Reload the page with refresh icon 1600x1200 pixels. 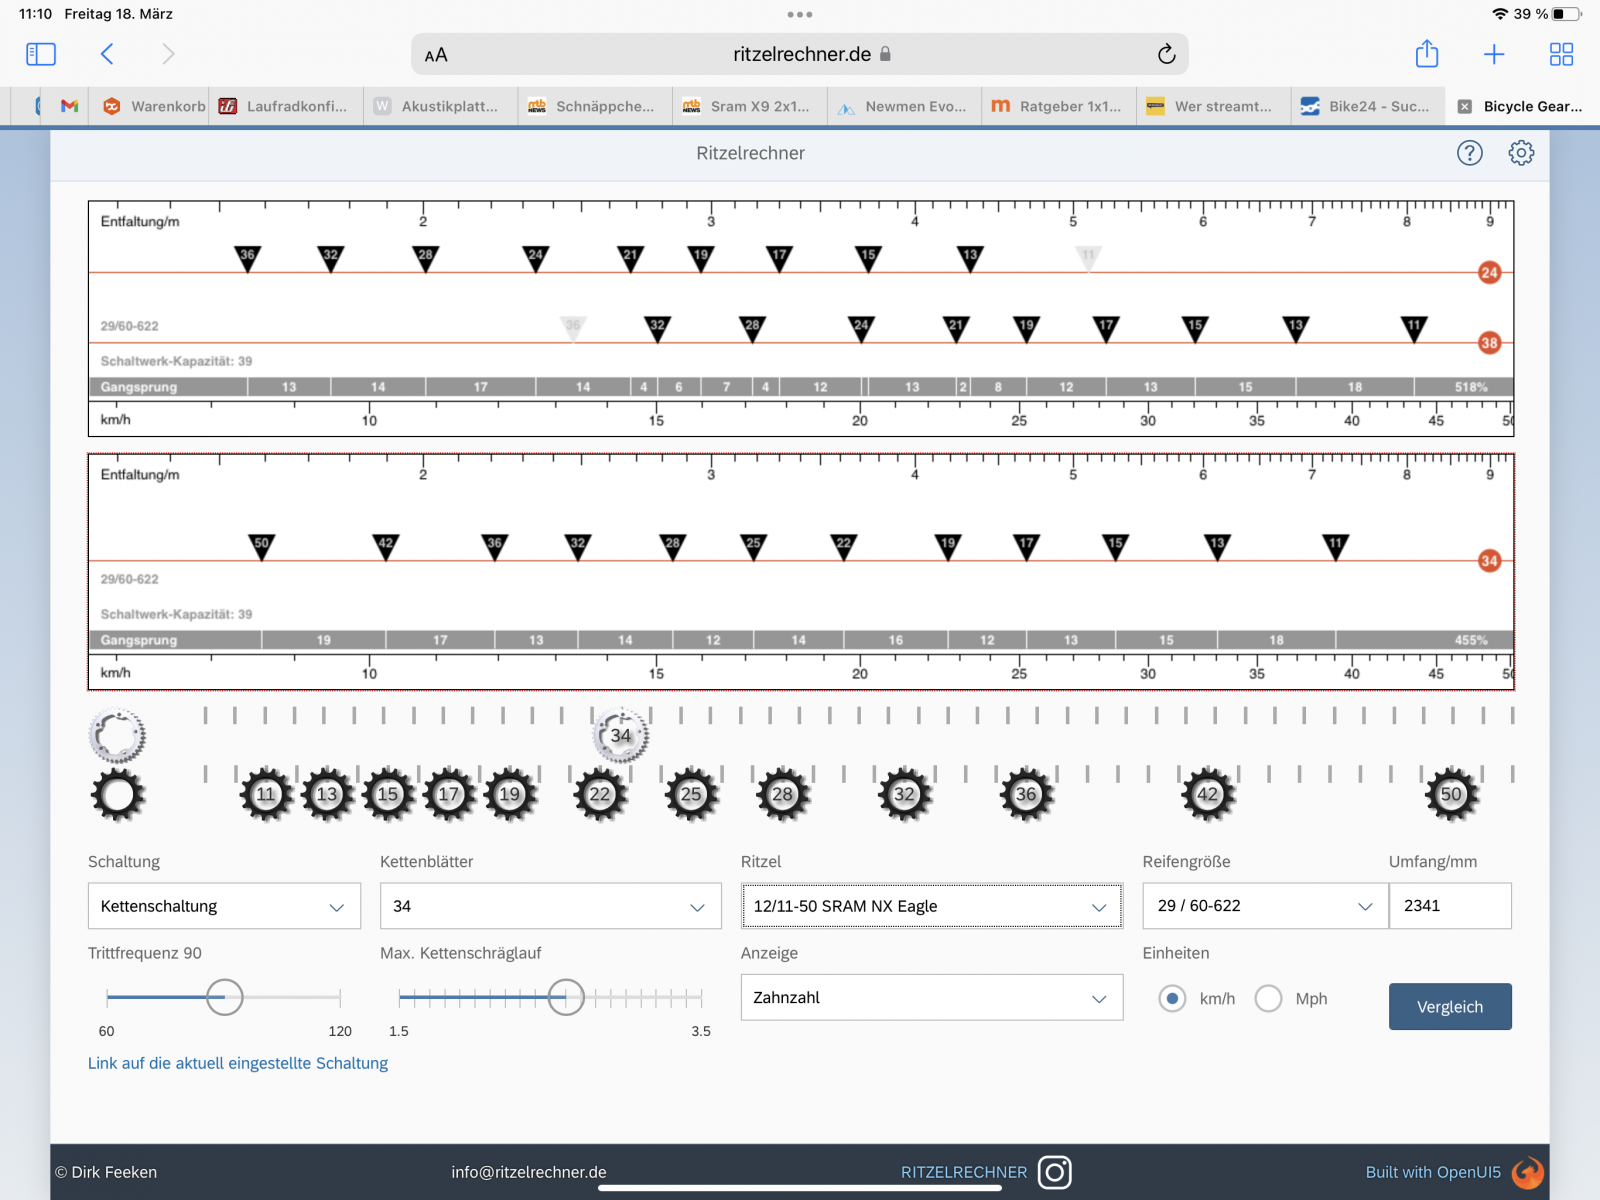[1166, 55]
